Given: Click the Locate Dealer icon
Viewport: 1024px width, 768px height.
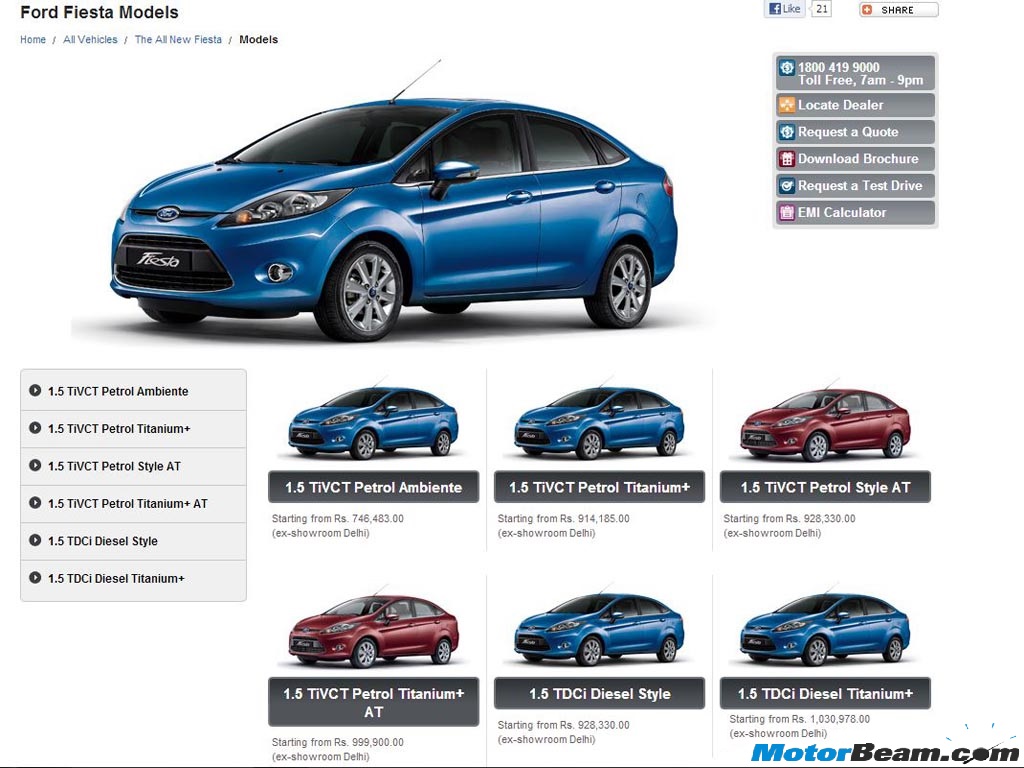Looking at the screenshot, I should coord(787,104).
